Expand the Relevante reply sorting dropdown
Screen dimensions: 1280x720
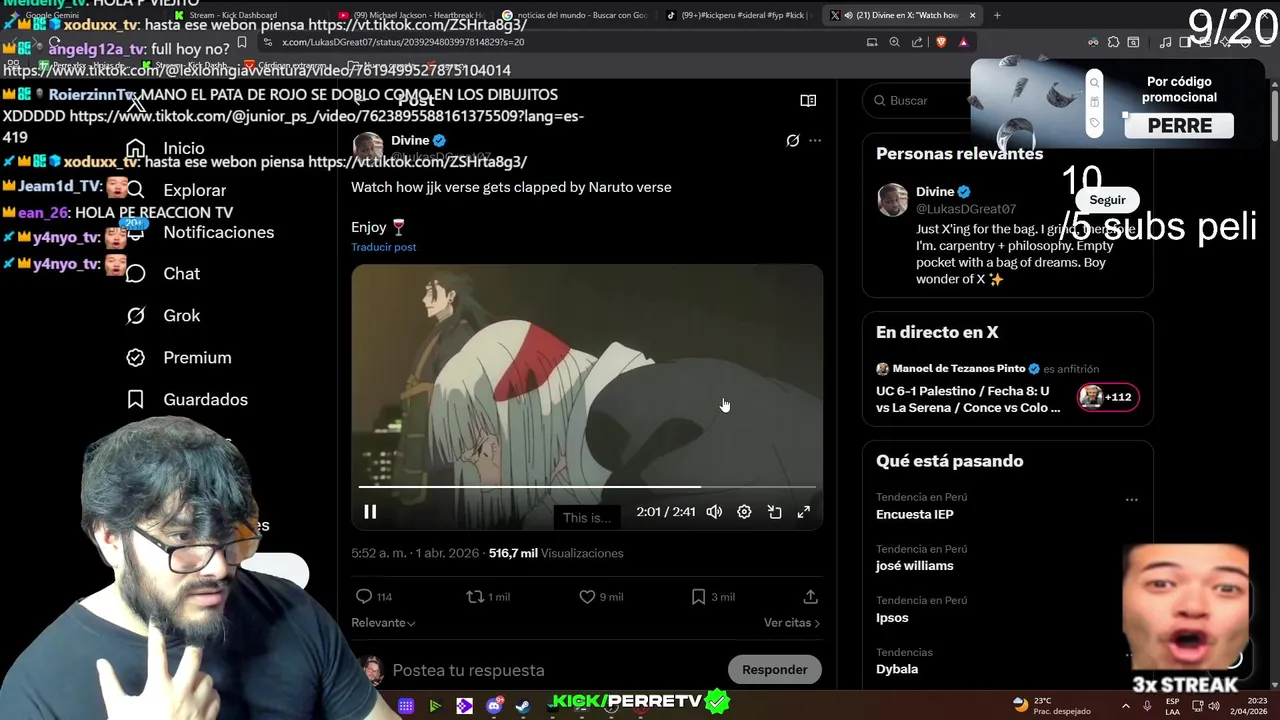(x=383, y=622)
